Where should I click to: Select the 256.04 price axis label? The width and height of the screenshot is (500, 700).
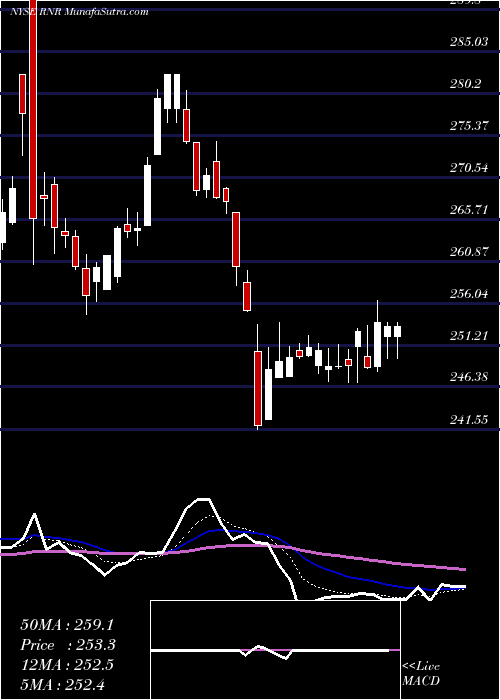pos(468,294)
